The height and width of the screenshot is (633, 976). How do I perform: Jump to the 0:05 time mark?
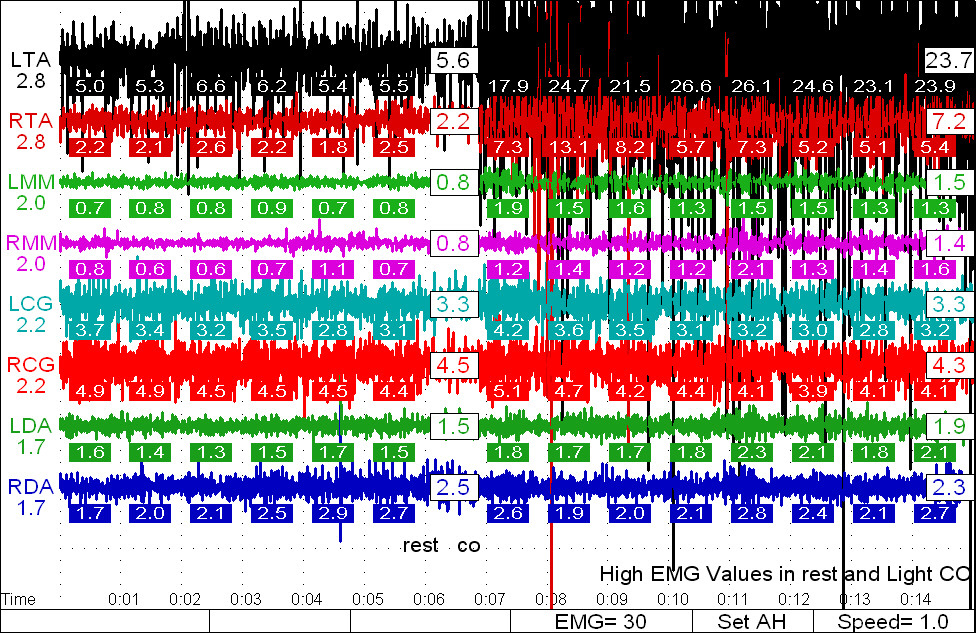point(368,599)
